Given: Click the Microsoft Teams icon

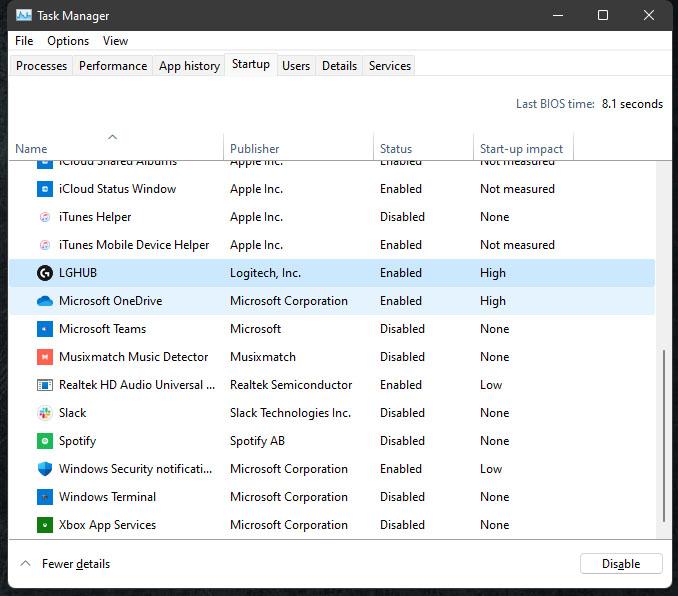Looking at the screenshot, I should 45,329.
